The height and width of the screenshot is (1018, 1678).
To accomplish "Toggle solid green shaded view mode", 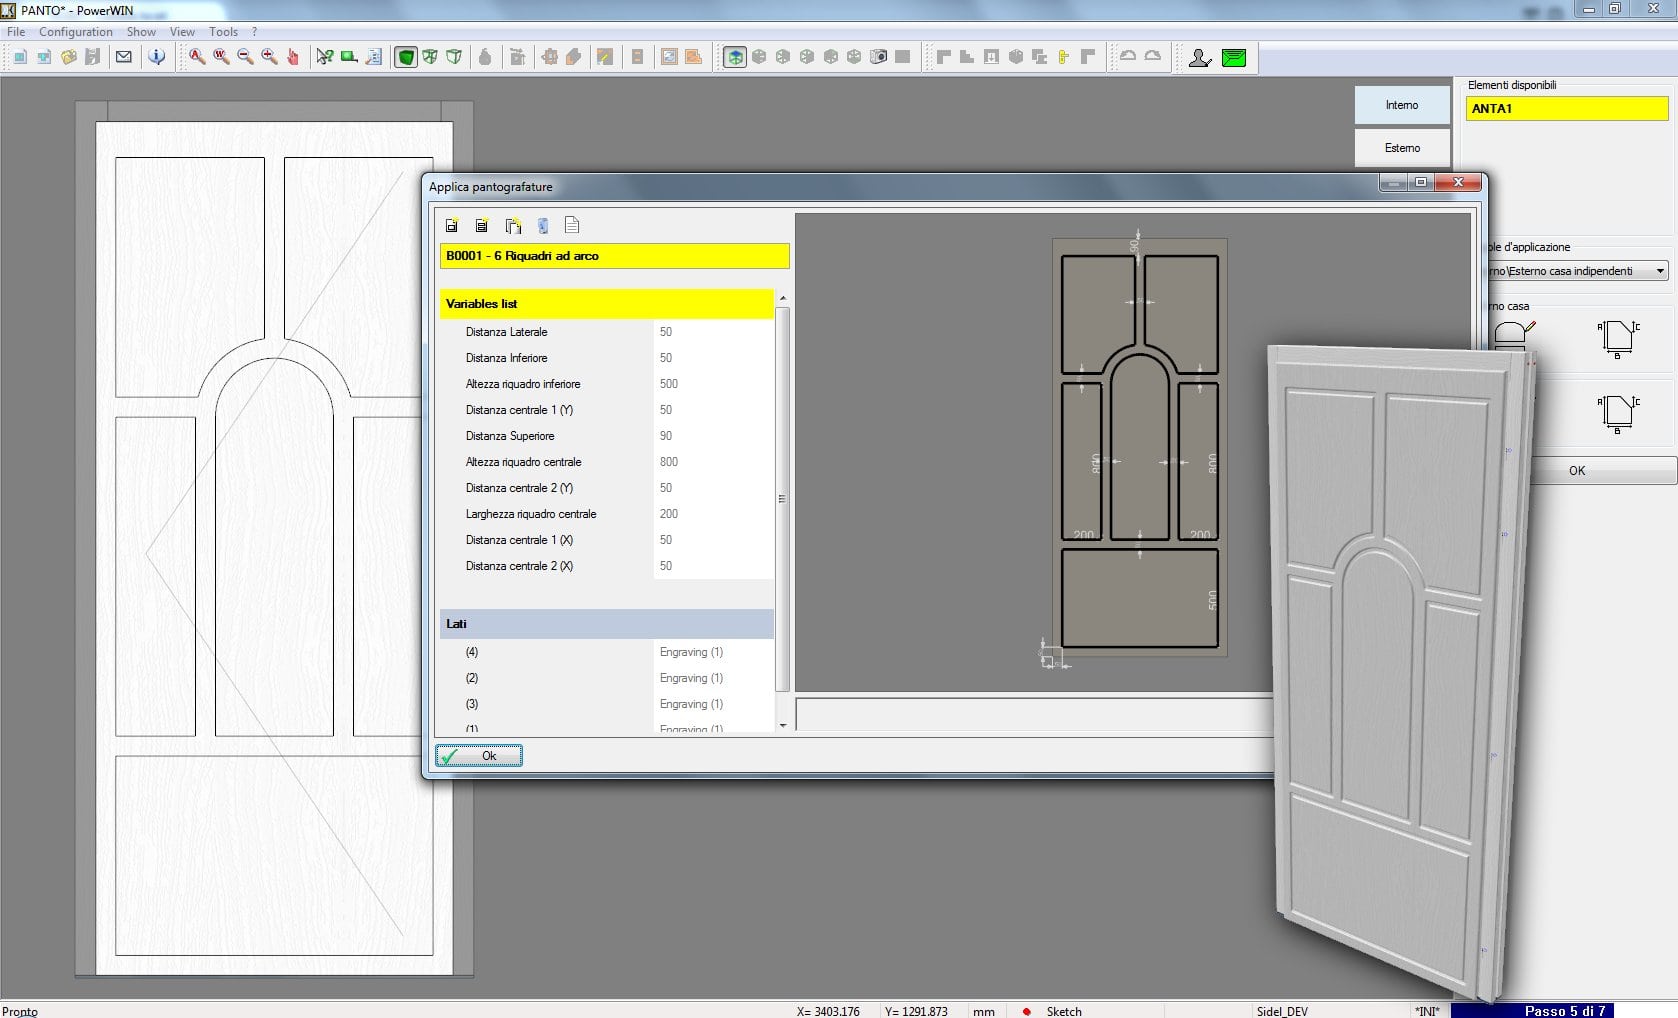I will click(406, 57).
